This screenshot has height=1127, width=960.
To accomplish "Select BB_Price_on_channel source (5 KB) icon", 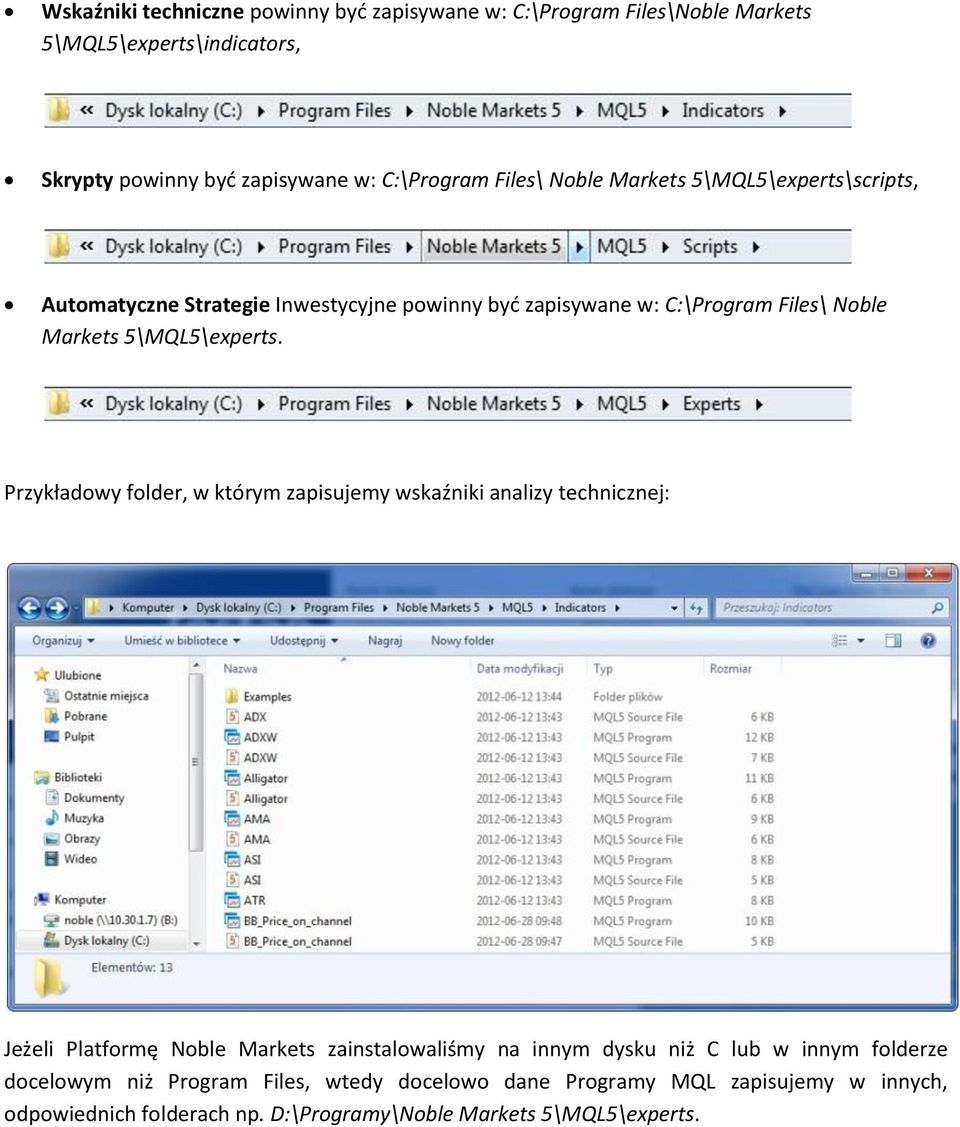I will click(x=231, y=941).
